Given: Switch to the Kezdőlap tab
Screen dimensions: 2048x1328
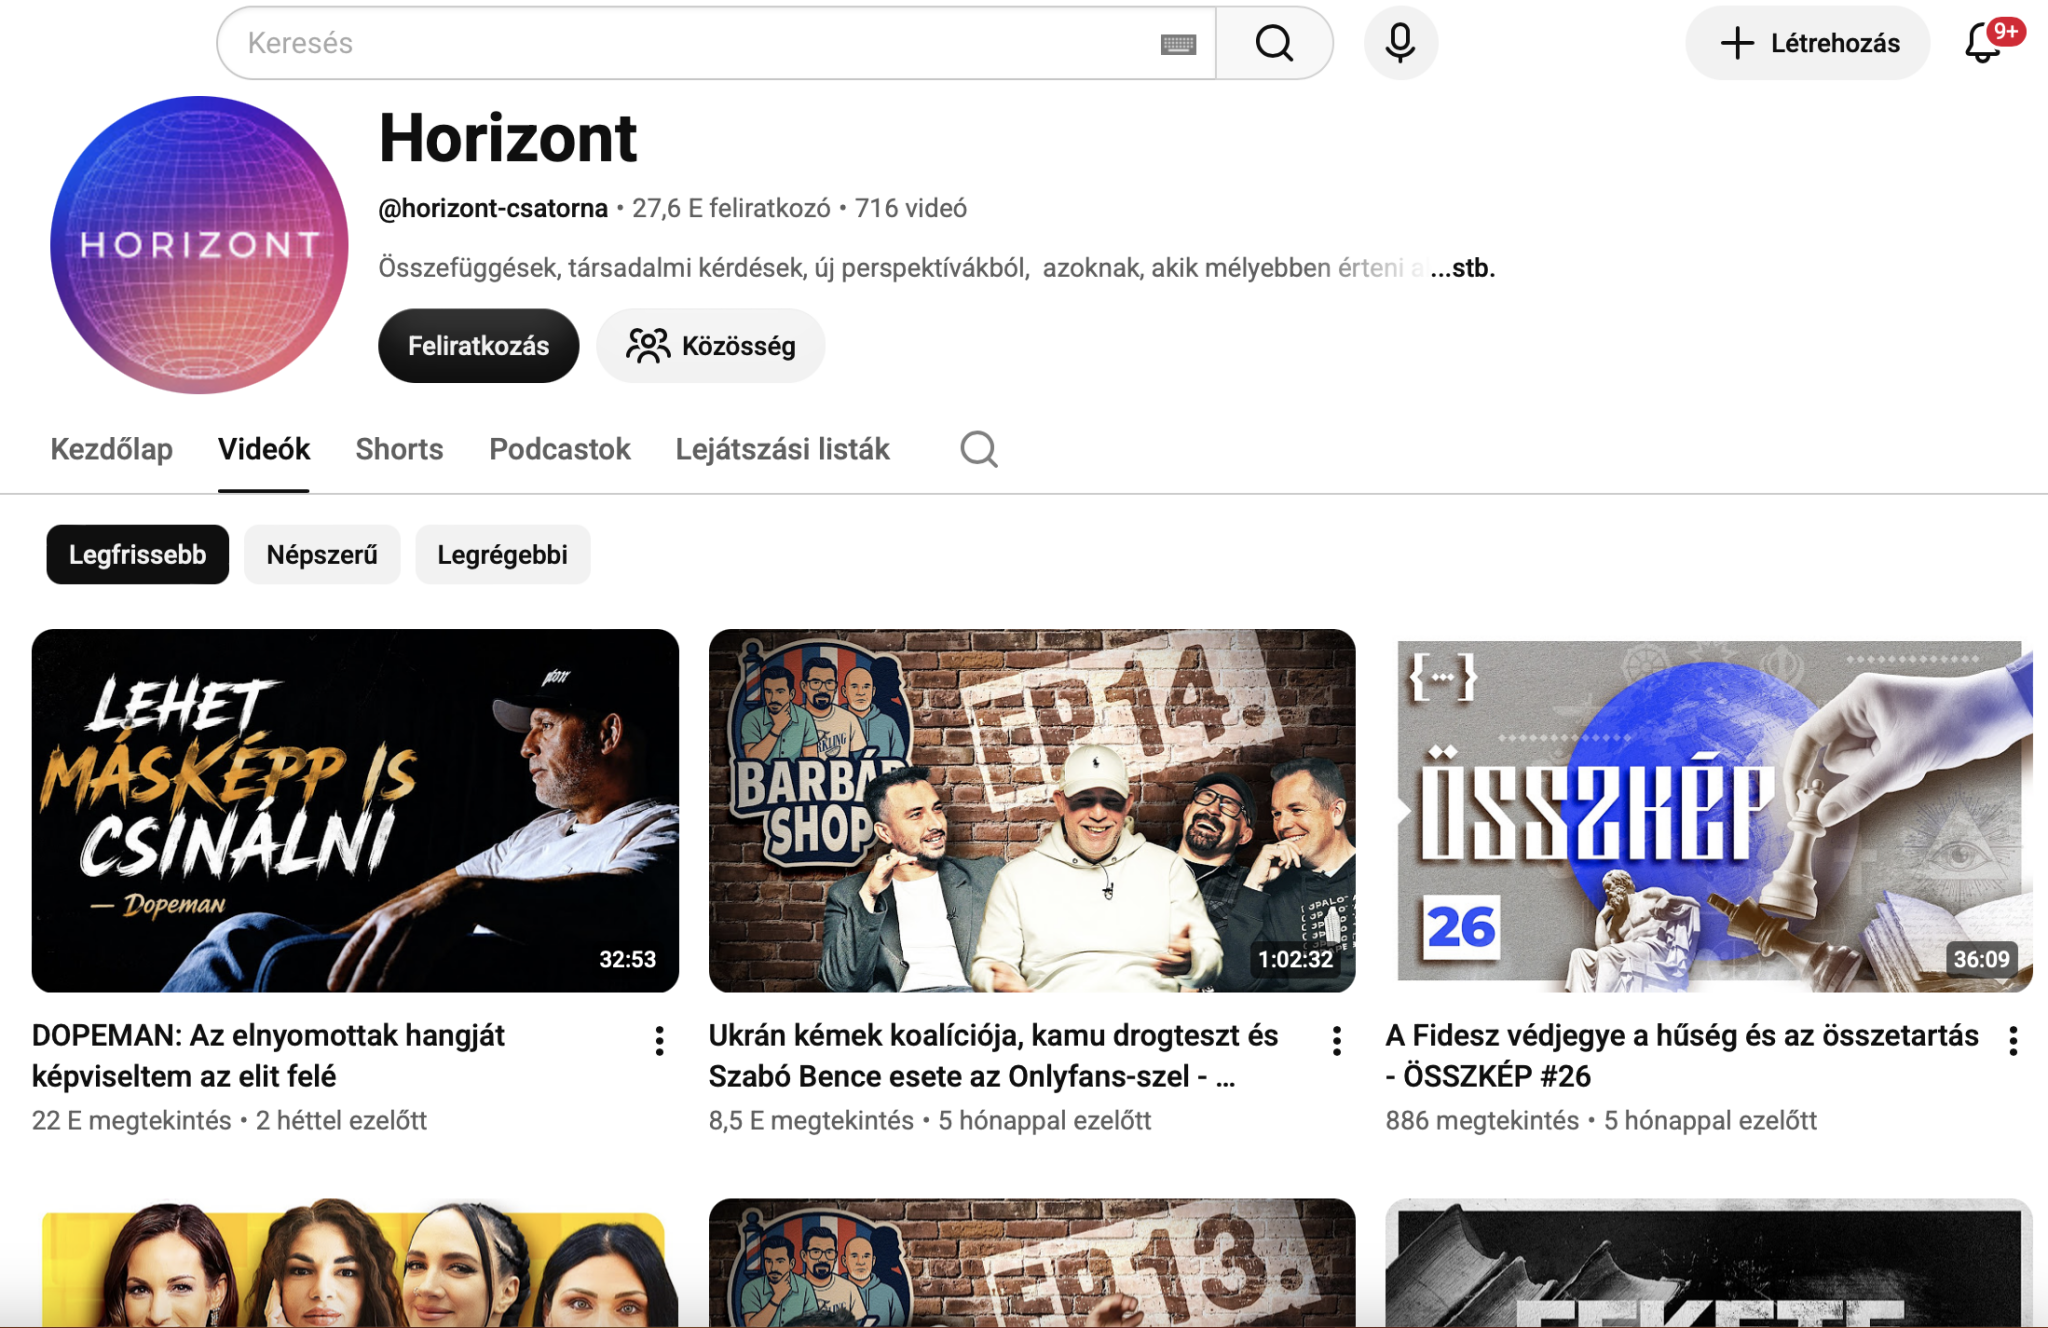Looking at the screenshot, I should coord(112,449).
